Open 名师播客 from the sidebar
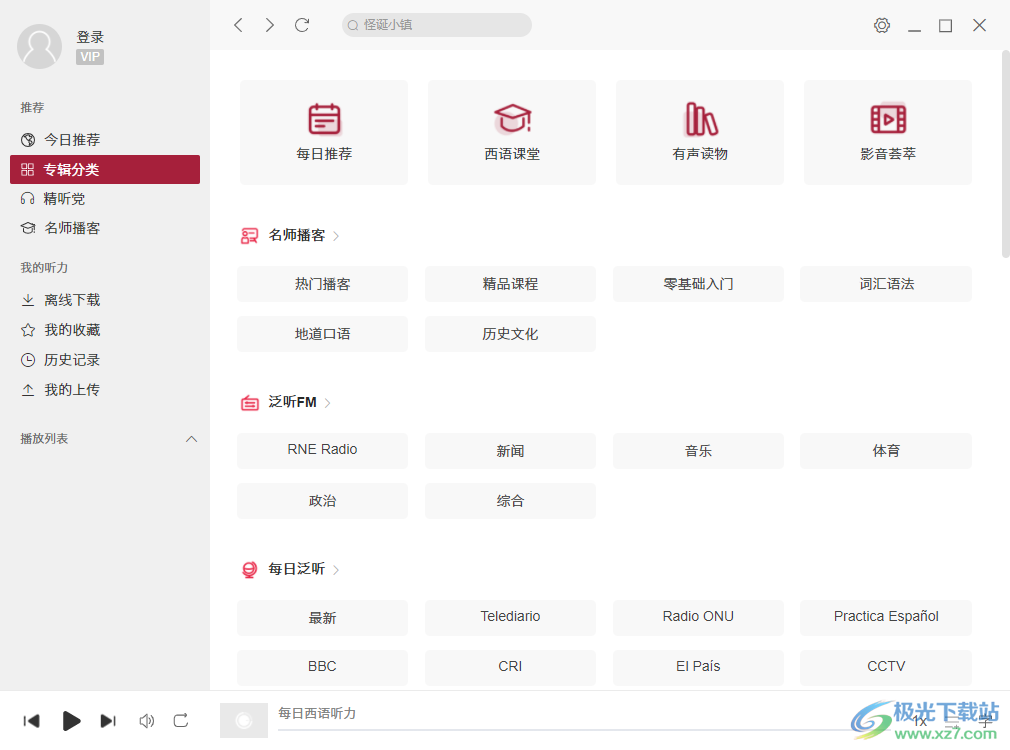This screenshot has height=750, width=1010. coord(105,228)
